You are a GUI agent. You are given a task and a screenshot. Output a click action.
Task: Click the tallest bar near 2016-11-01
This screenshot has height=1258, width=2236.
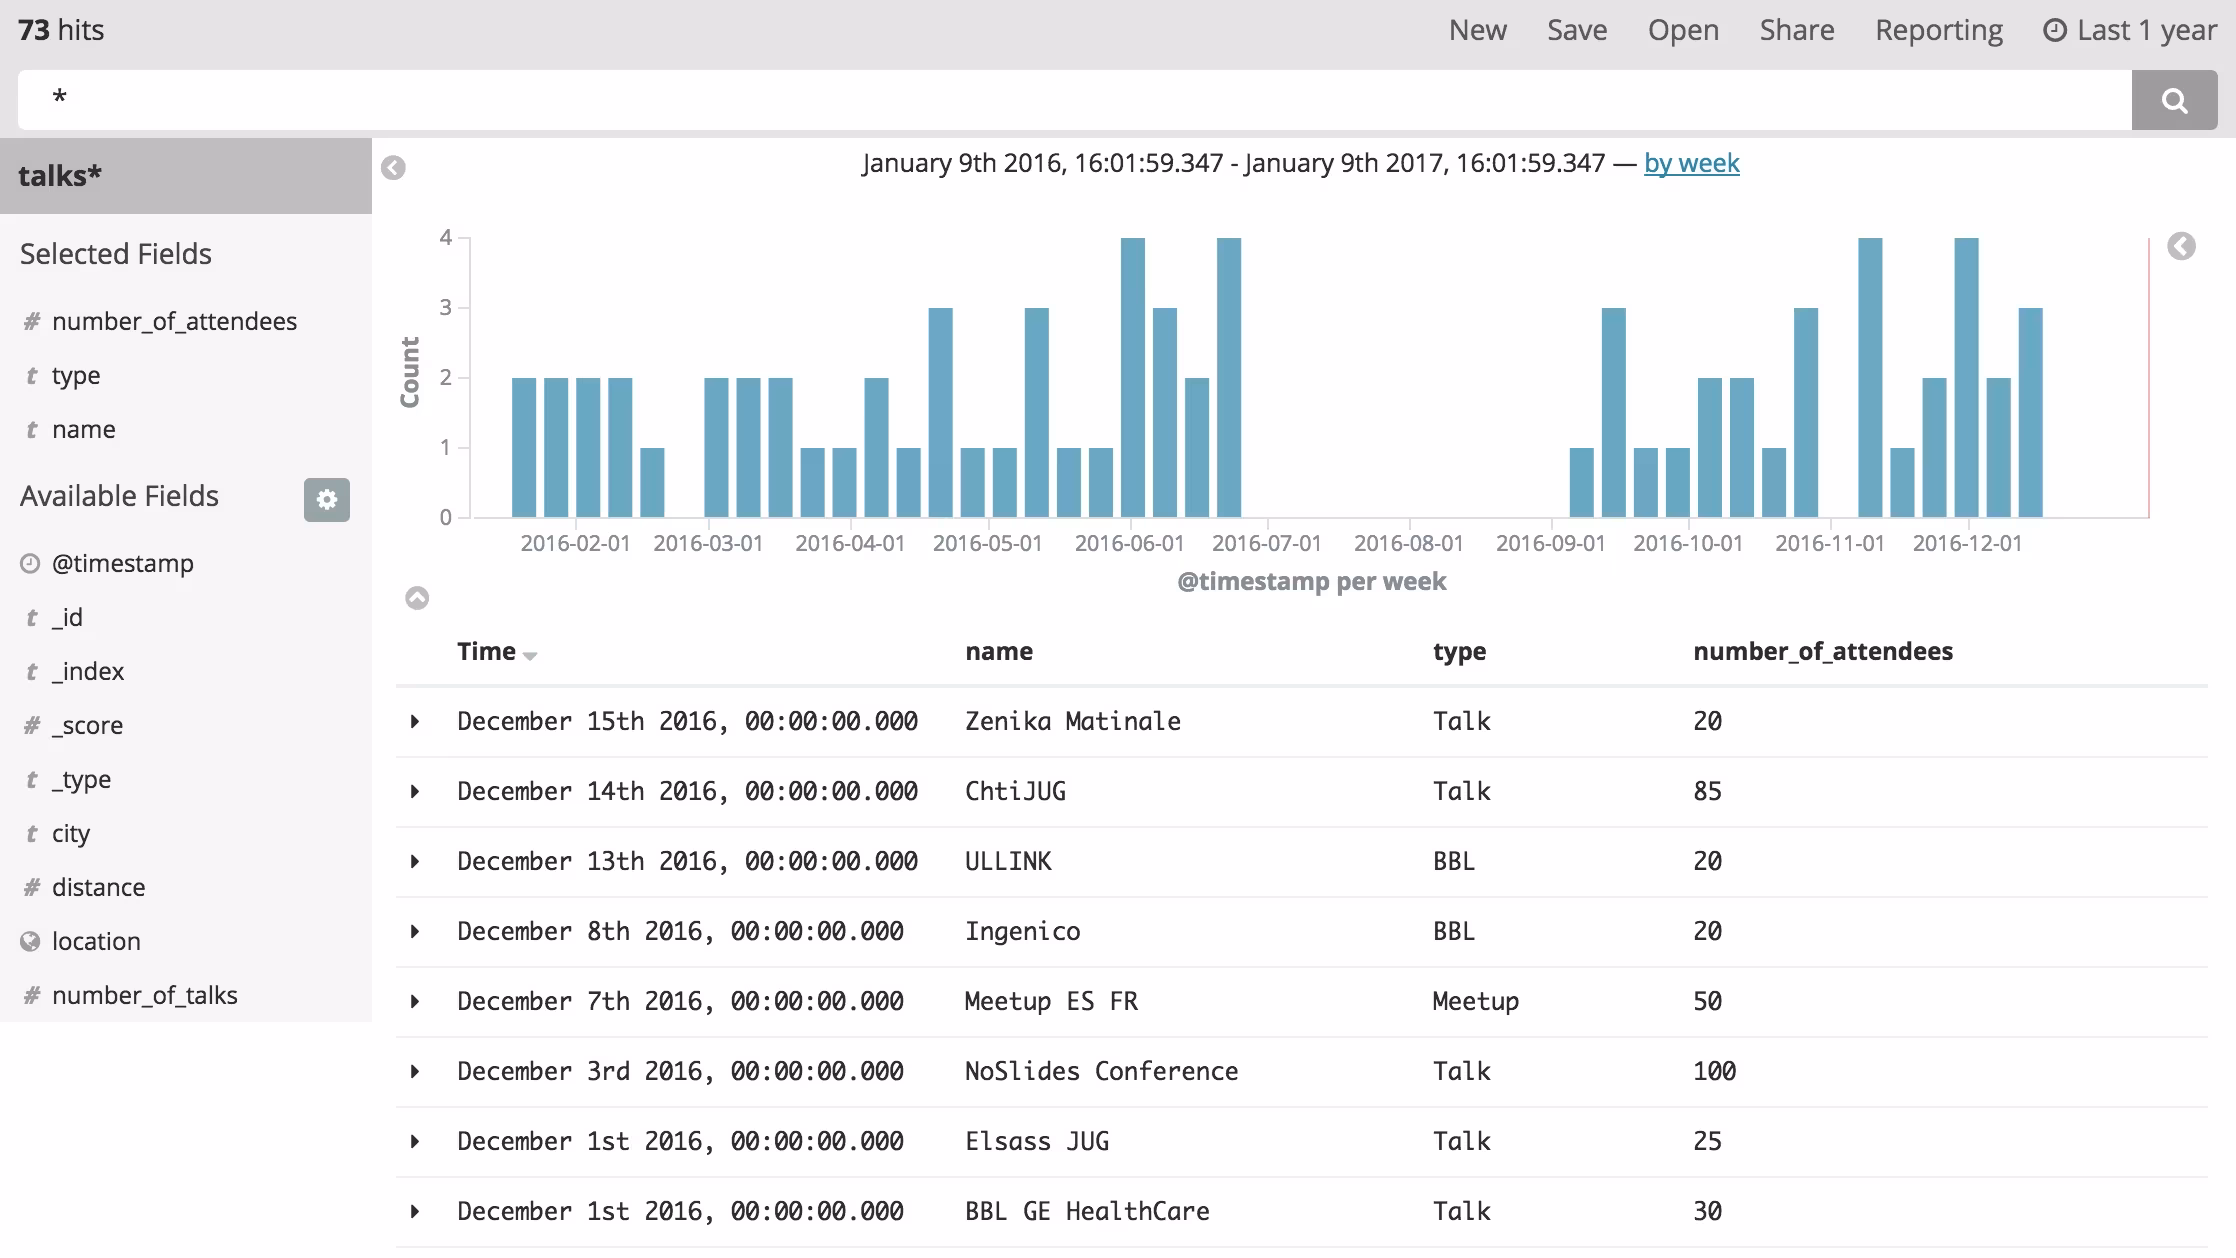coord(1869,377)
